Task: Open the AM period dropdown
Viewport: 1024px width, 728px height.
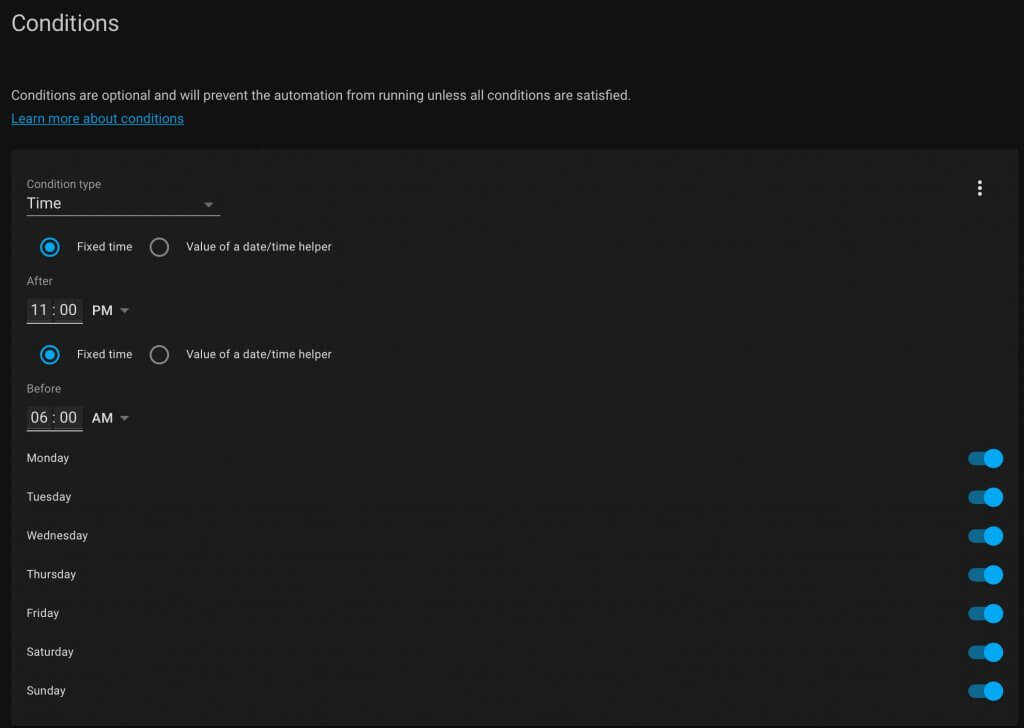Action: [110, 418]
